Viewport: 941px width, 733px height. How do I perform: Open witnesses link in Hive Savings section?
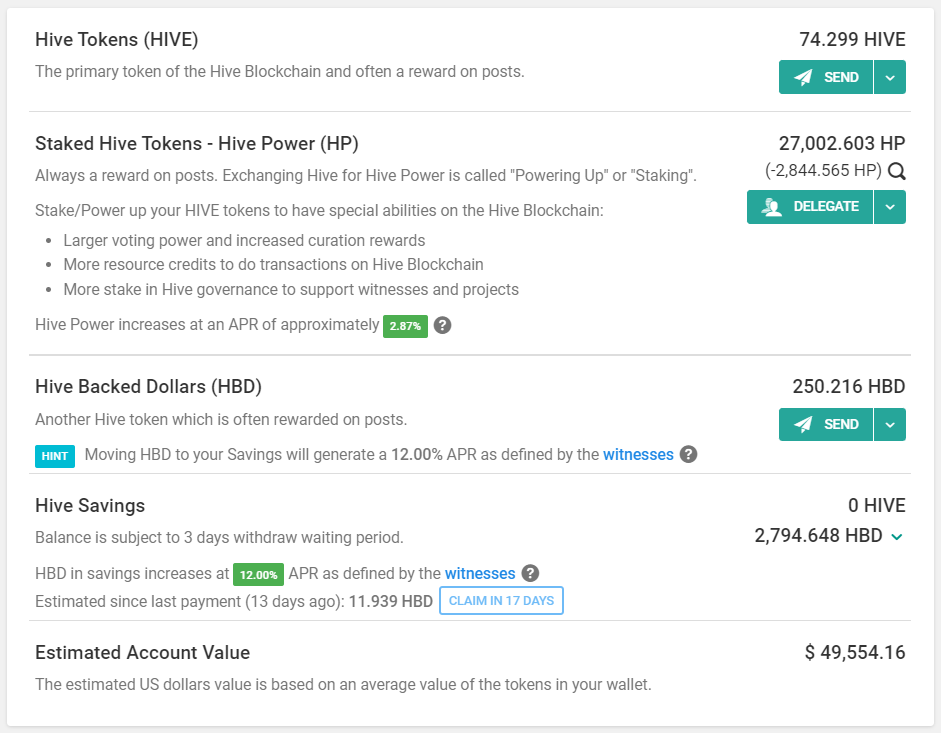[480, 573]
